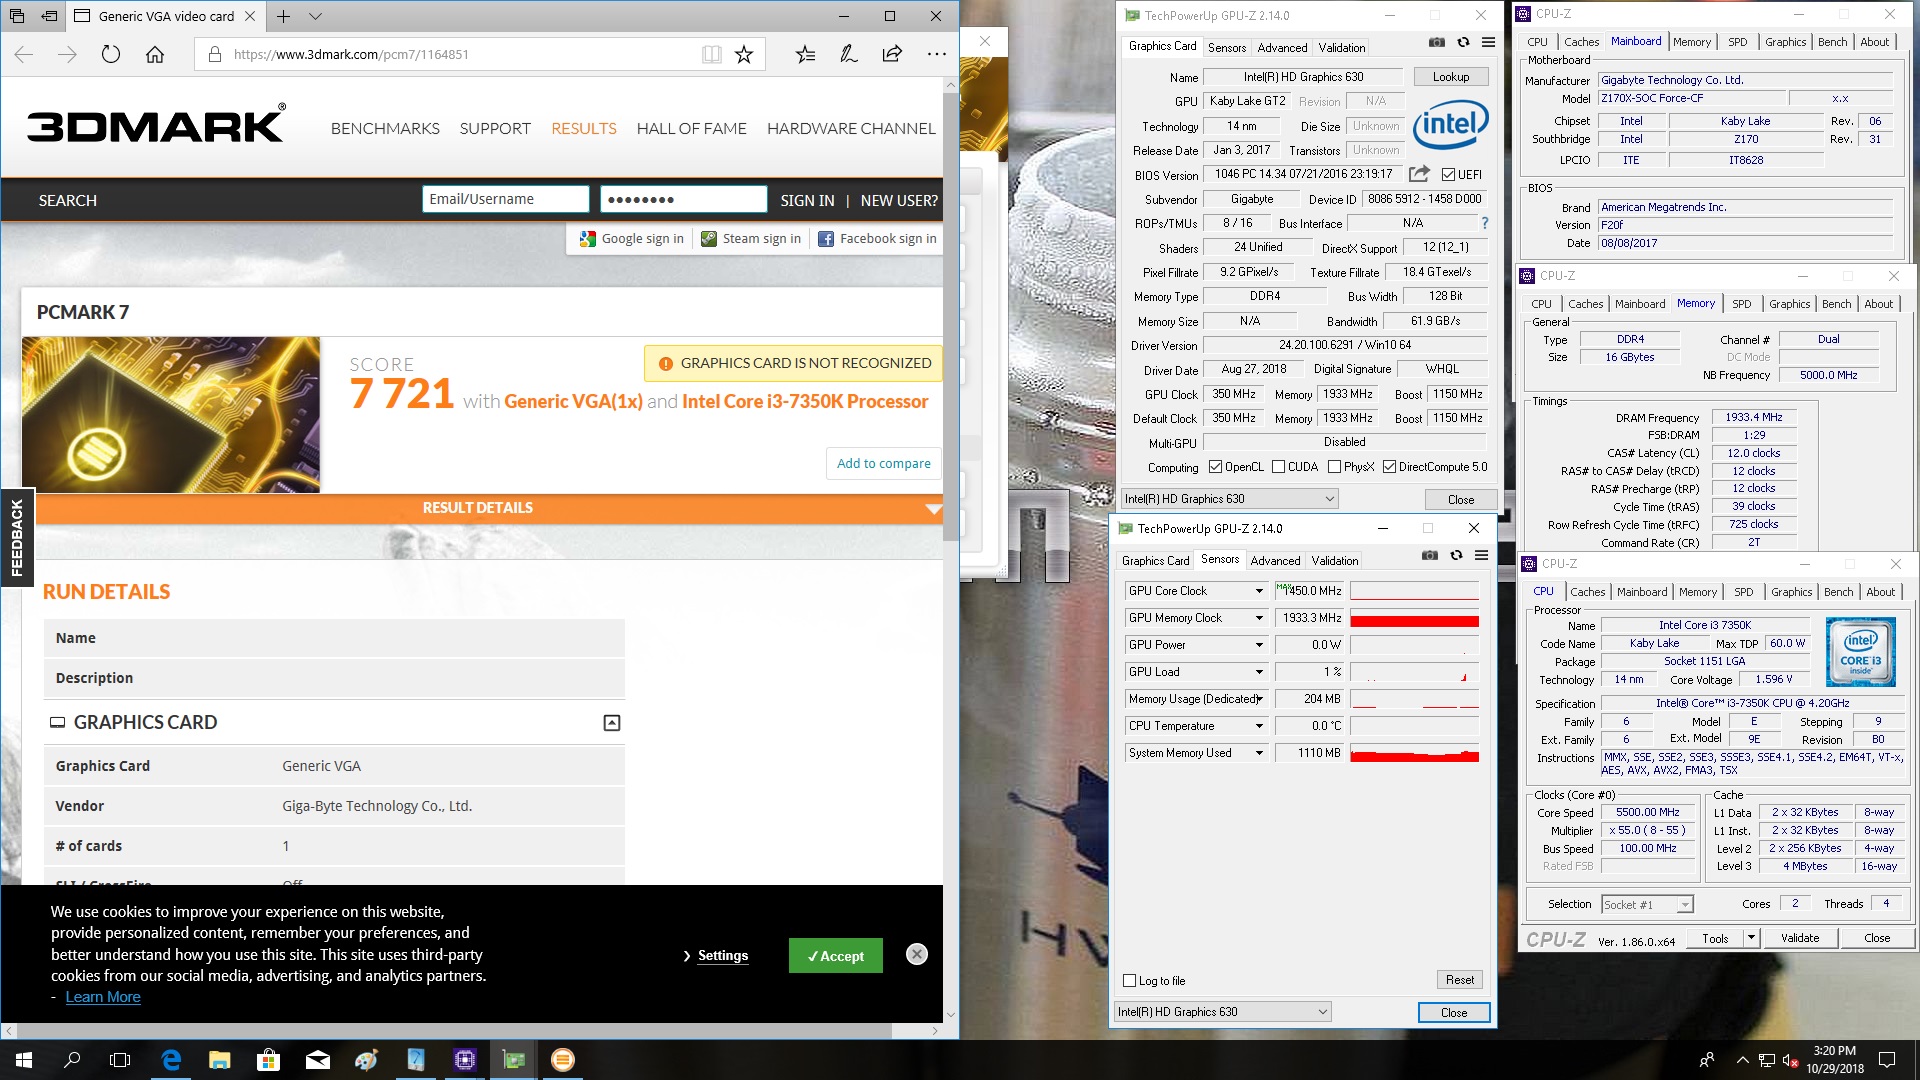Toggle the CUDA checkbox
The width and height of the screenshot is (1920, 1080).
tap(1278, 467)
